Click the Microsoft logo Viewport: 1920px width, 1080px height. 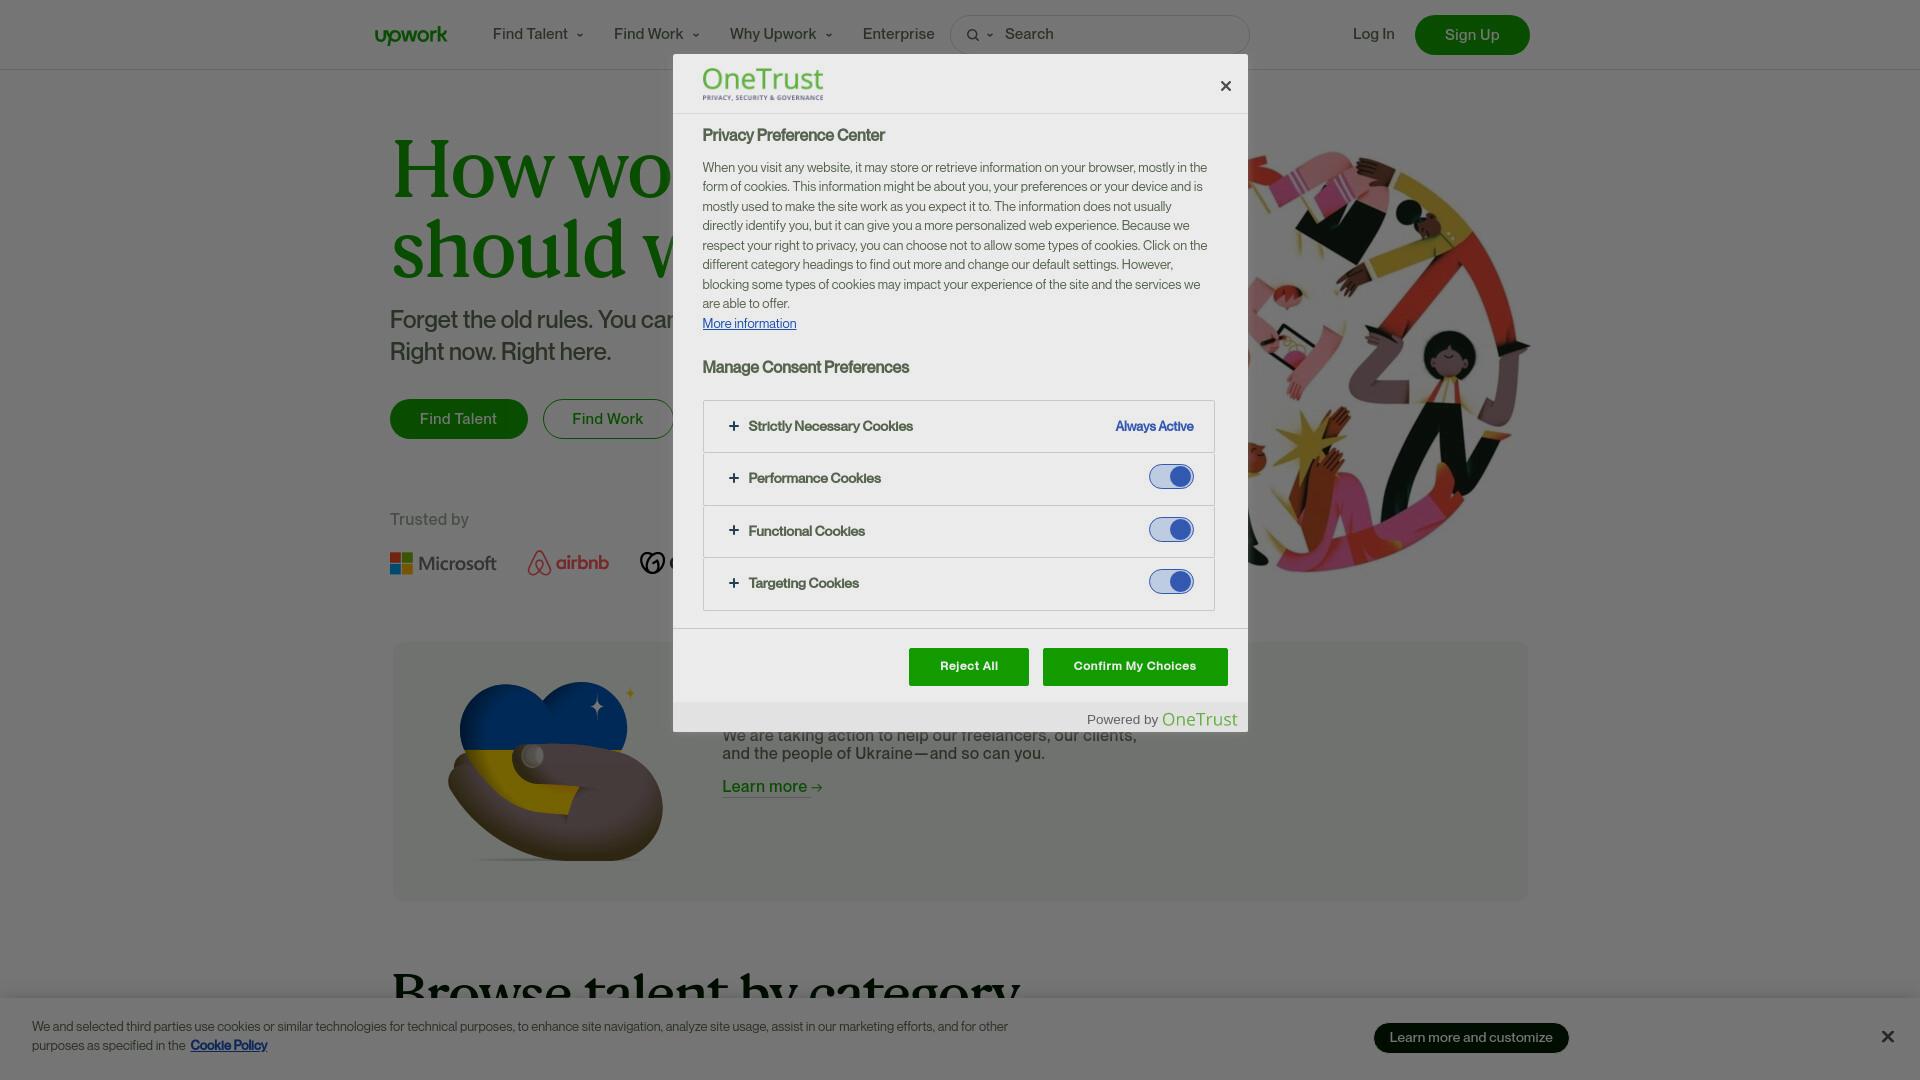pyautogui.click(x=443, y=563)
